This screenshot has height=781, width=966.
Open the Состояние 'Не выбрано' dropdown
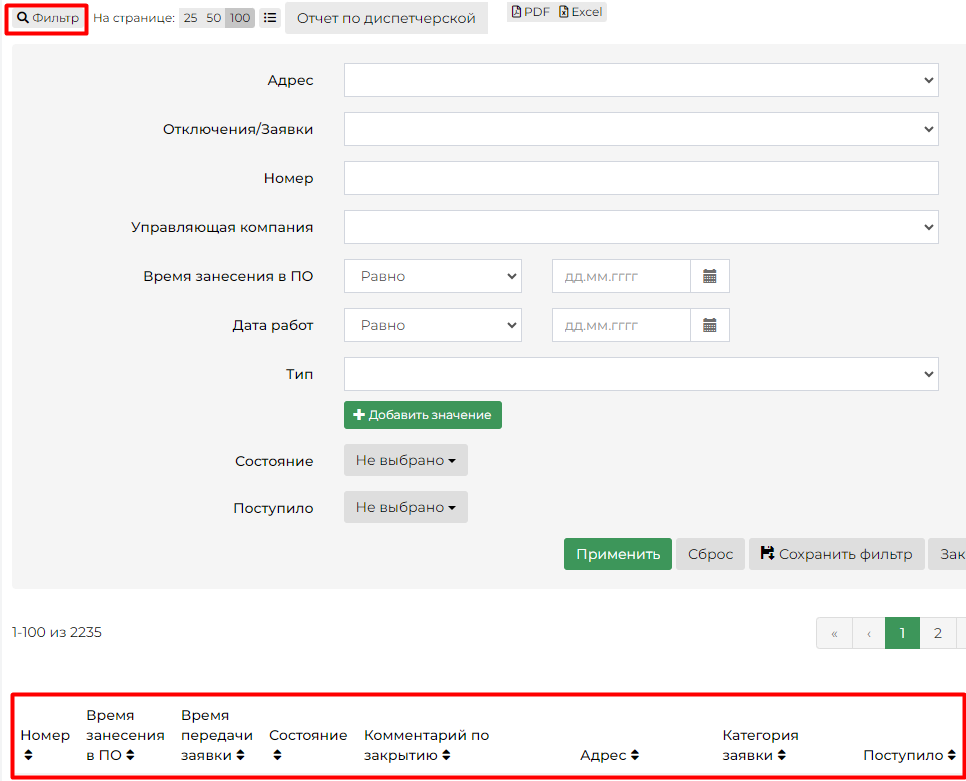point(405,460)
